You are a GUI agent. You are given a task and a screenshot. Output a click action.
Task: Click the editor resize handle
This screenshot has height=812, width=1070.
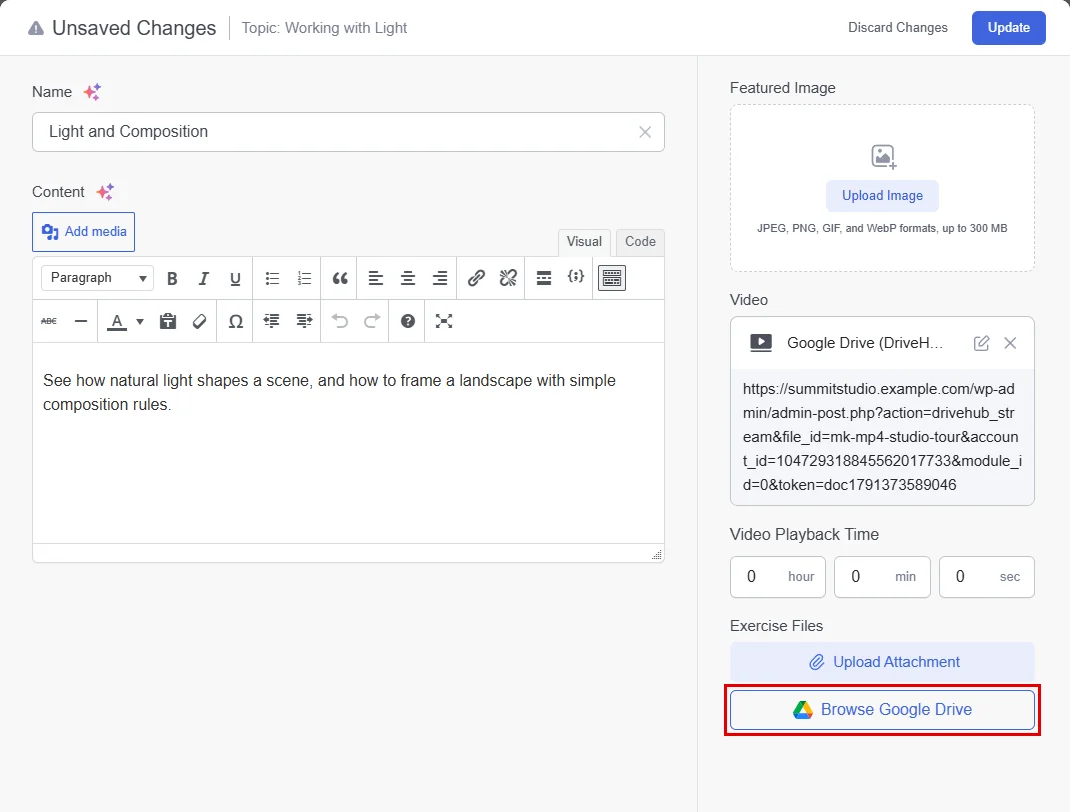(656, 555)
